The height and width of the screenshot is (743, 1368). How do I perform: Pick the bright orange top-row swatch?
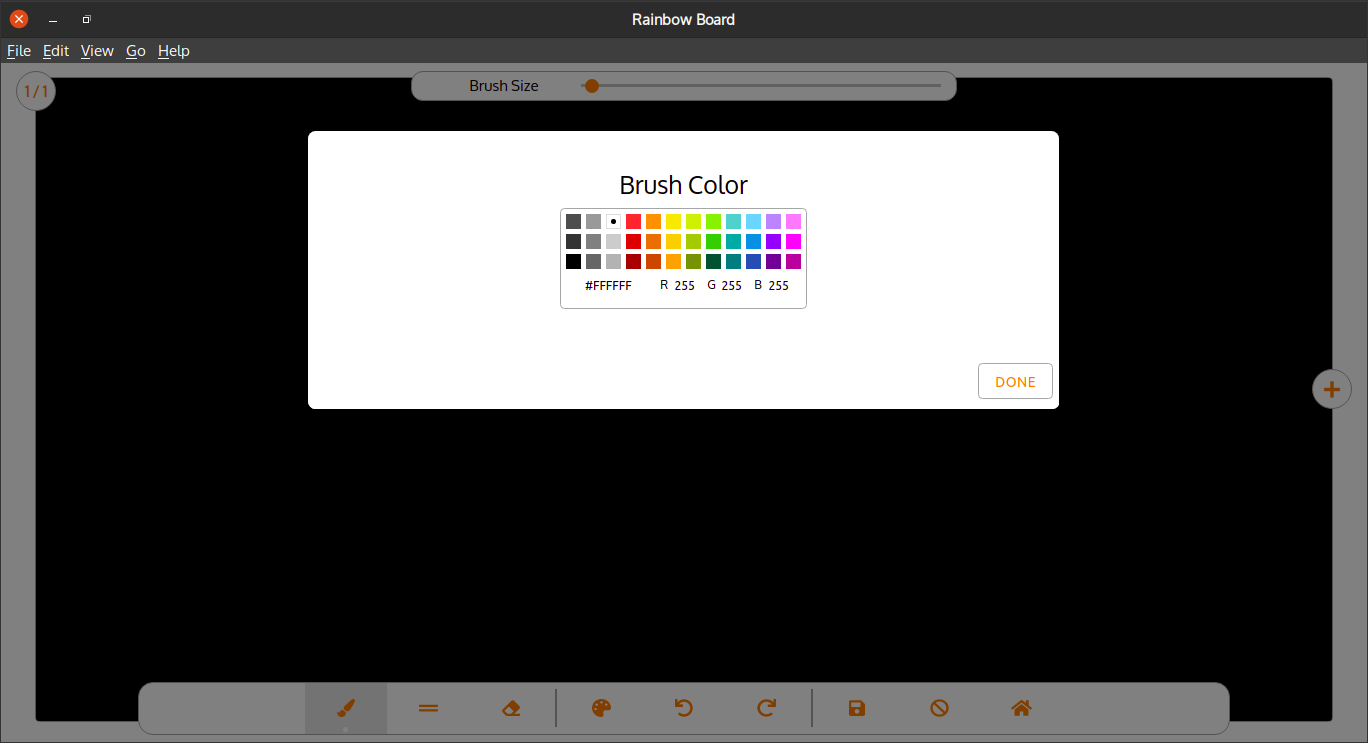653,221
